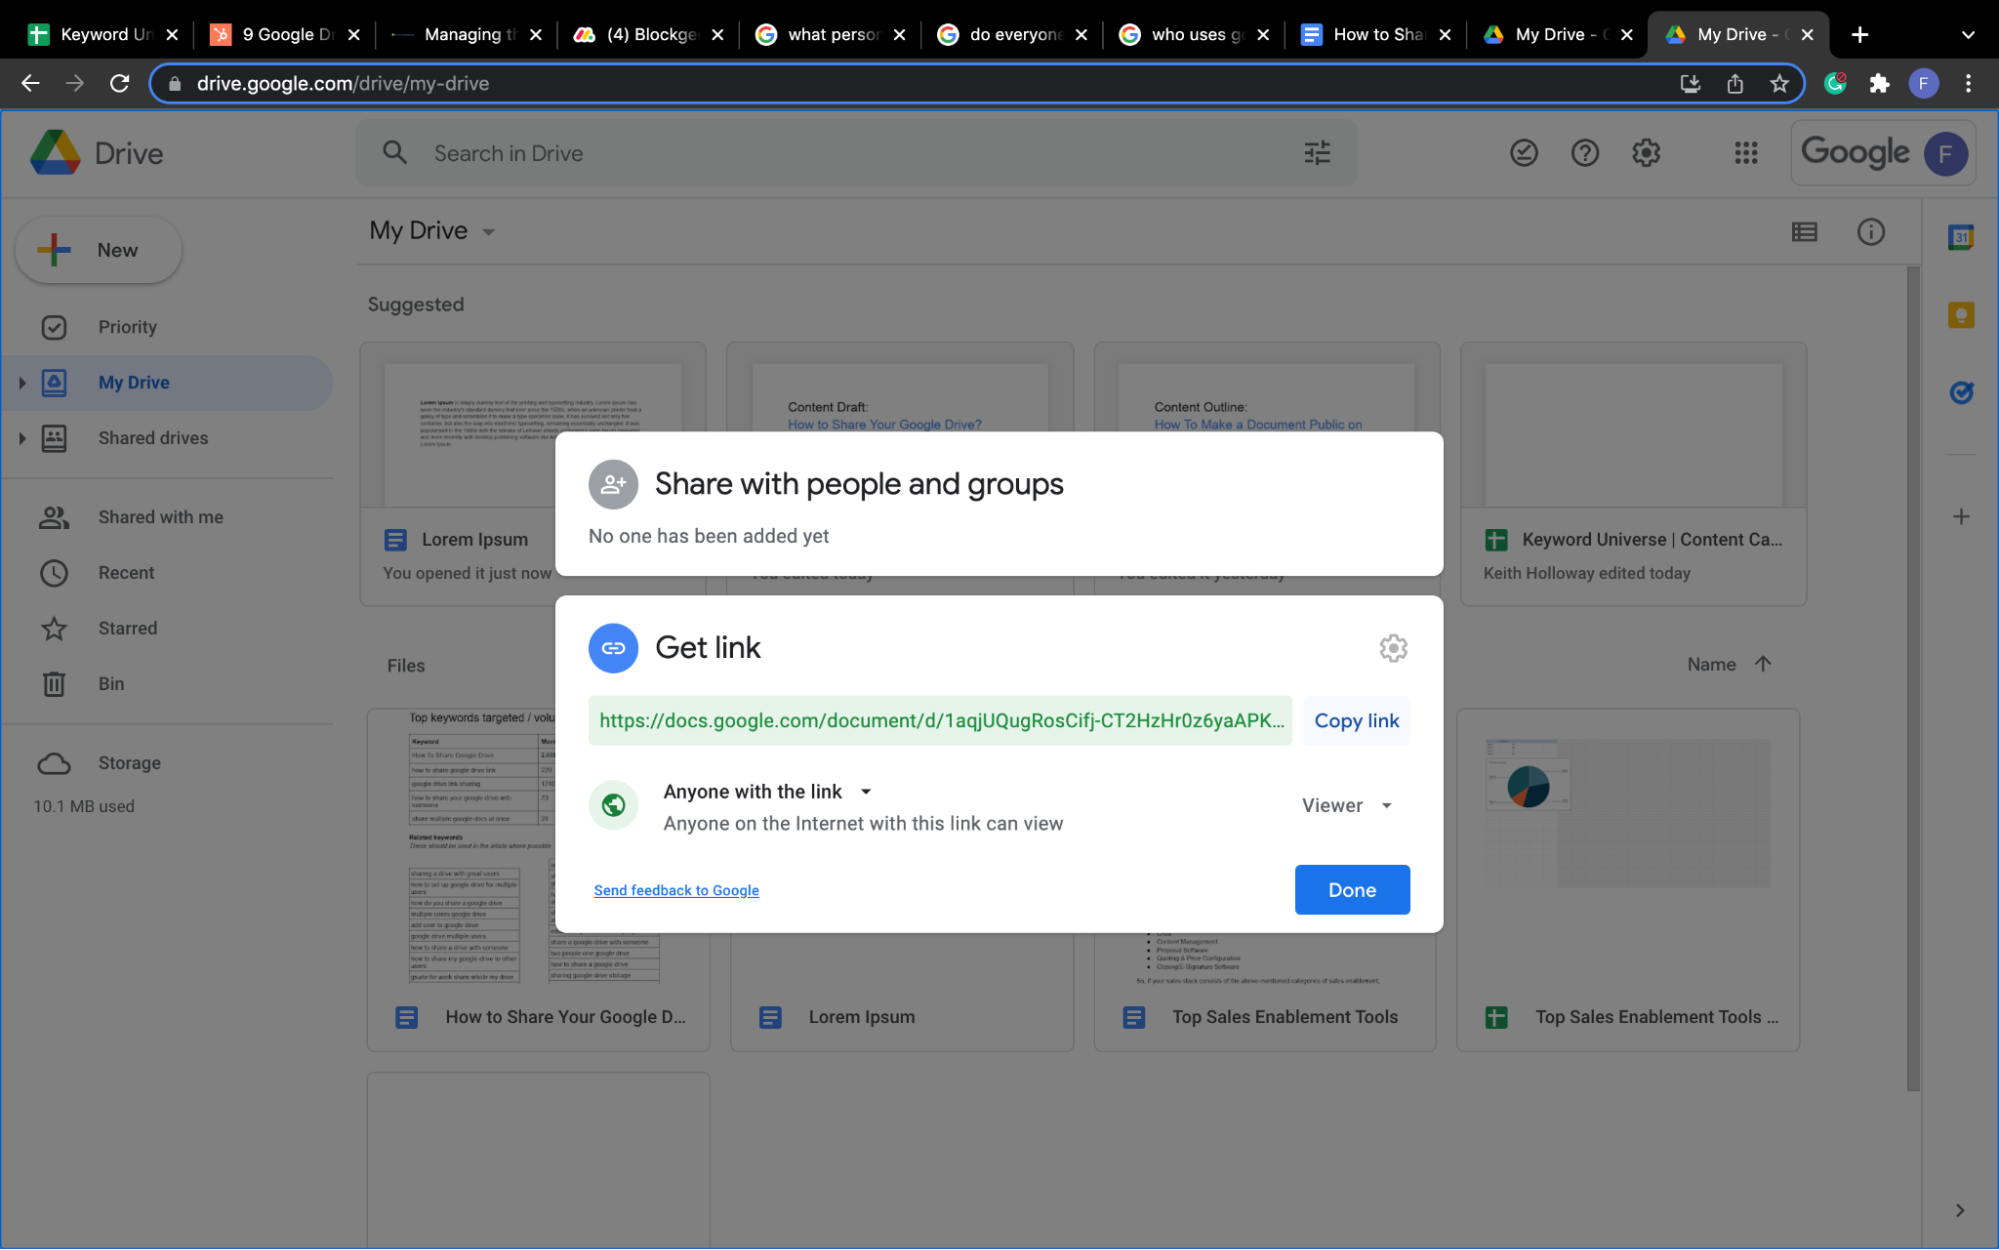The height and width of the screenshot is (1250, 1999).
Task: Open Shared with me in sidebar
Action: [160, 517]
